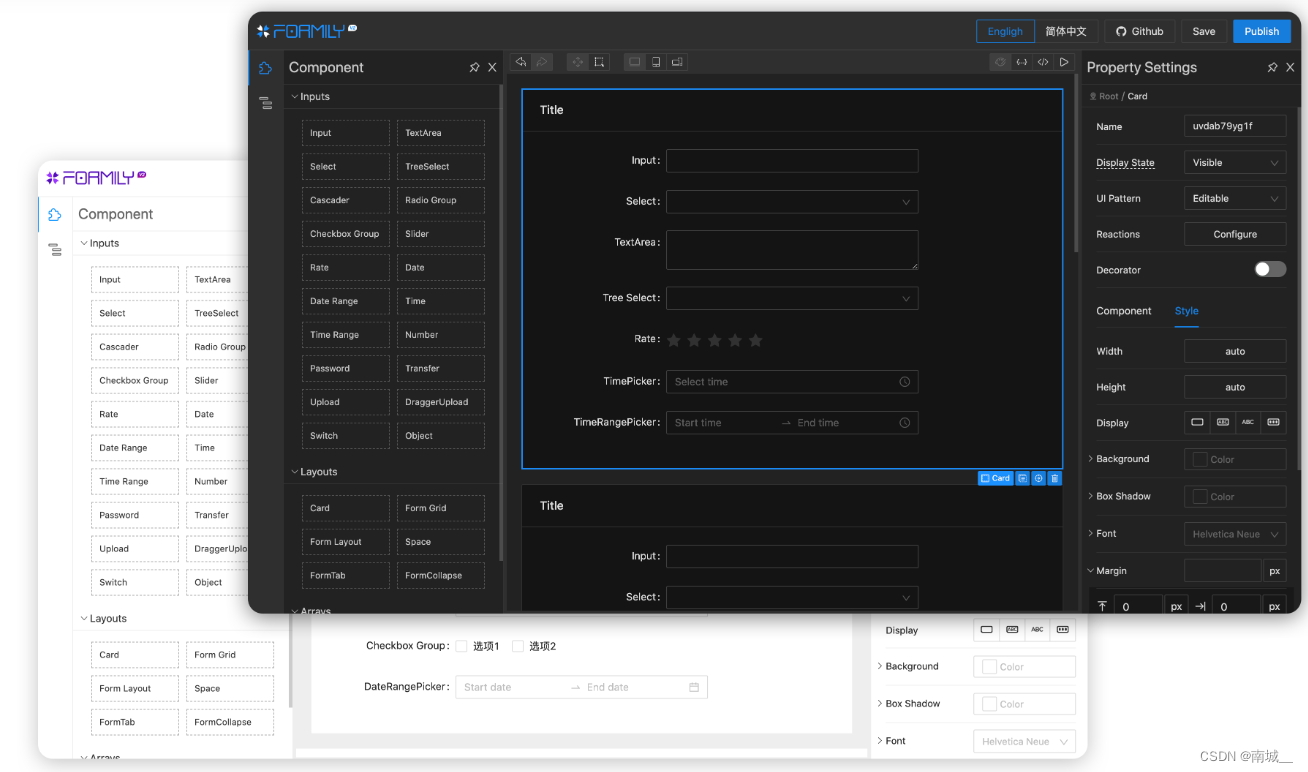
Task: Switch to the Style tab
Action: (x=1186, y=311)
